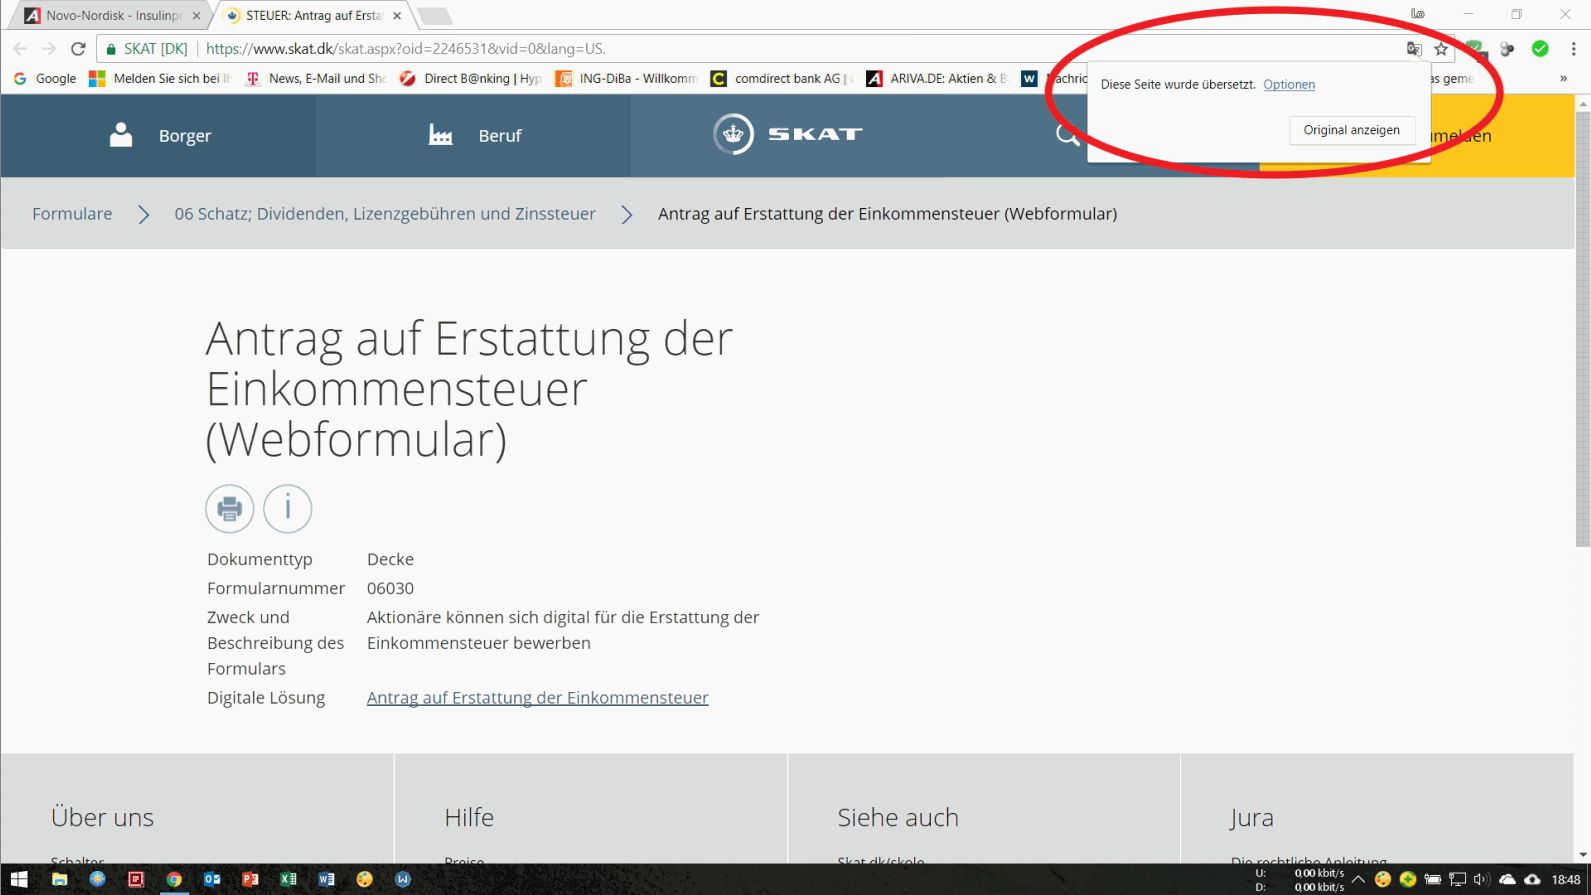1591x895 pixels.
Task: Click the volume speaker tray icon
Action: [x=1481, y=879]
